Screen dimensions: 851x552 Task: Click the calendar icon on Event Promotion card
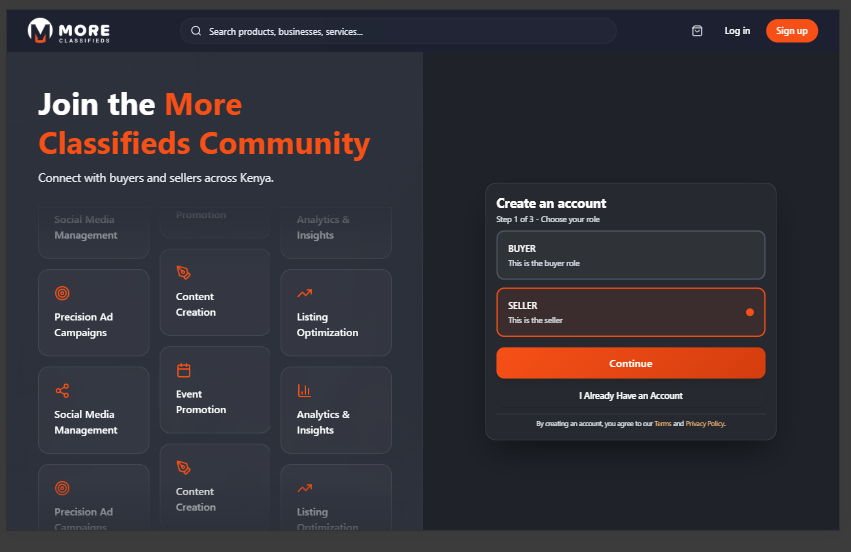point(183,370)
